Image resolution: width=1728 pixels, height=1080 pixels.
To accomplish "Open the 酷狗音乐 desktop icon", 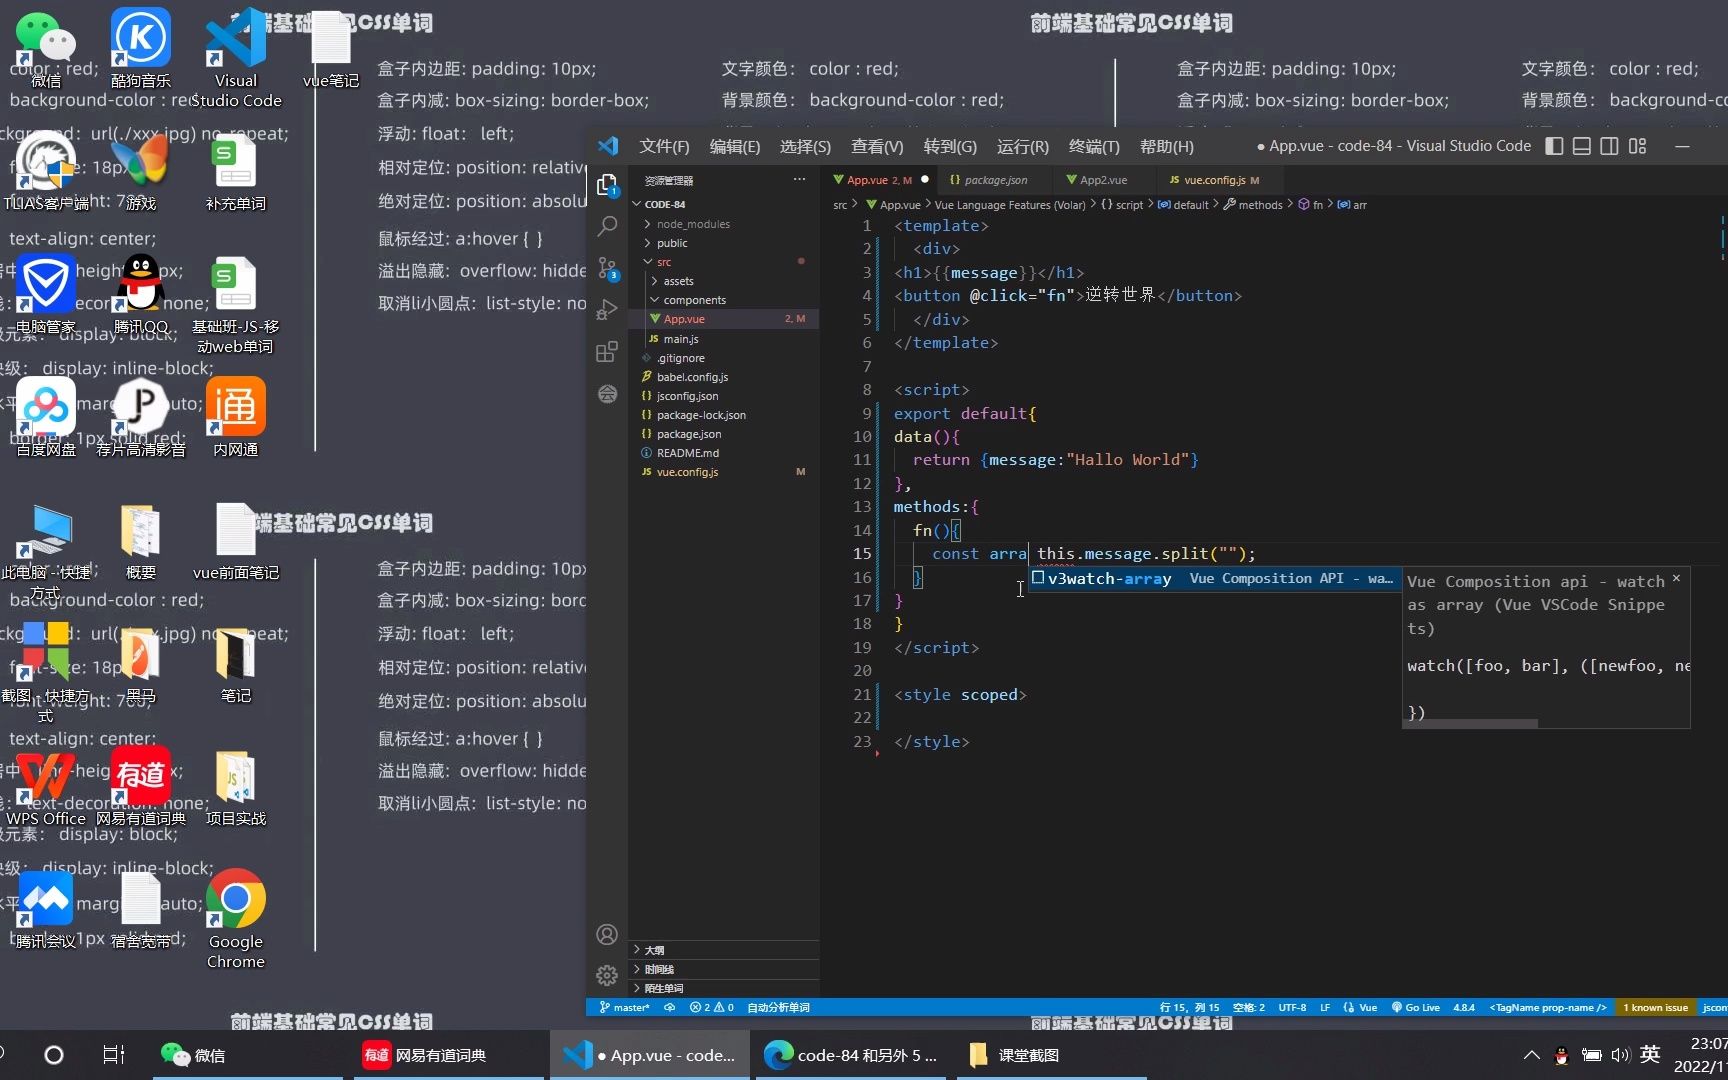I will click(140, 48).
